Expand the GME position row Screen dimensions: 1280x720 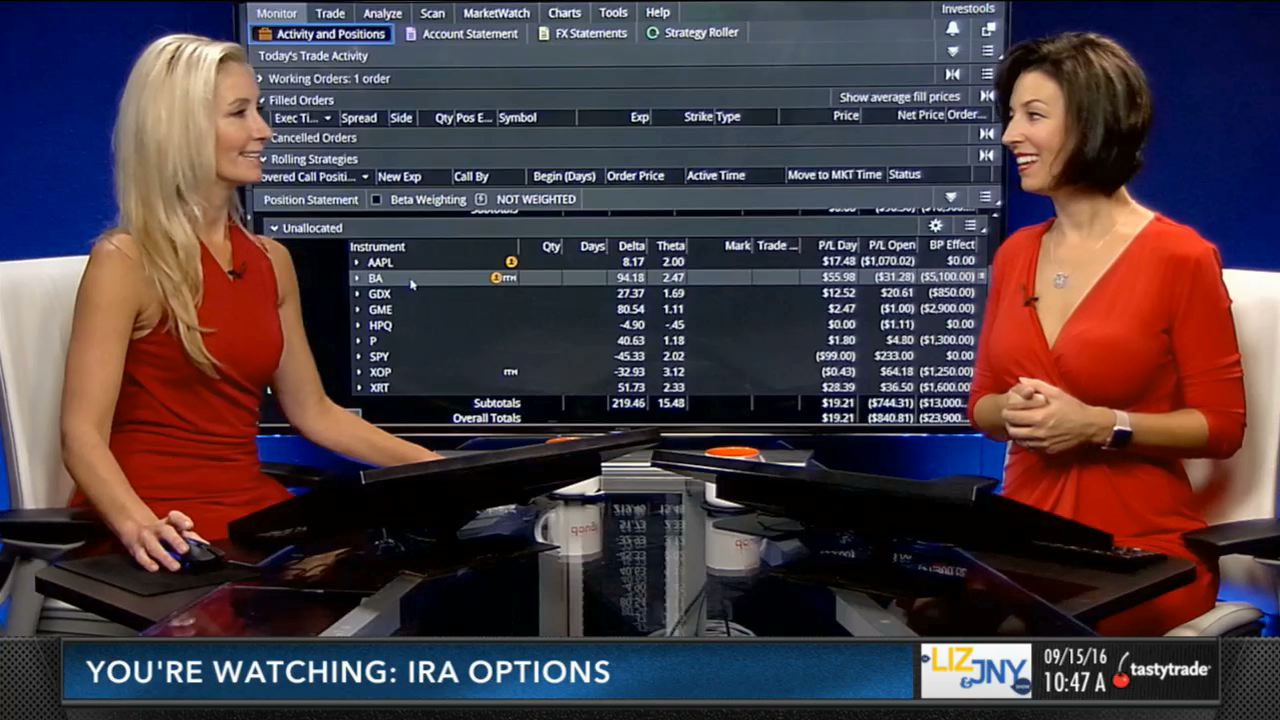pos(357,310)
